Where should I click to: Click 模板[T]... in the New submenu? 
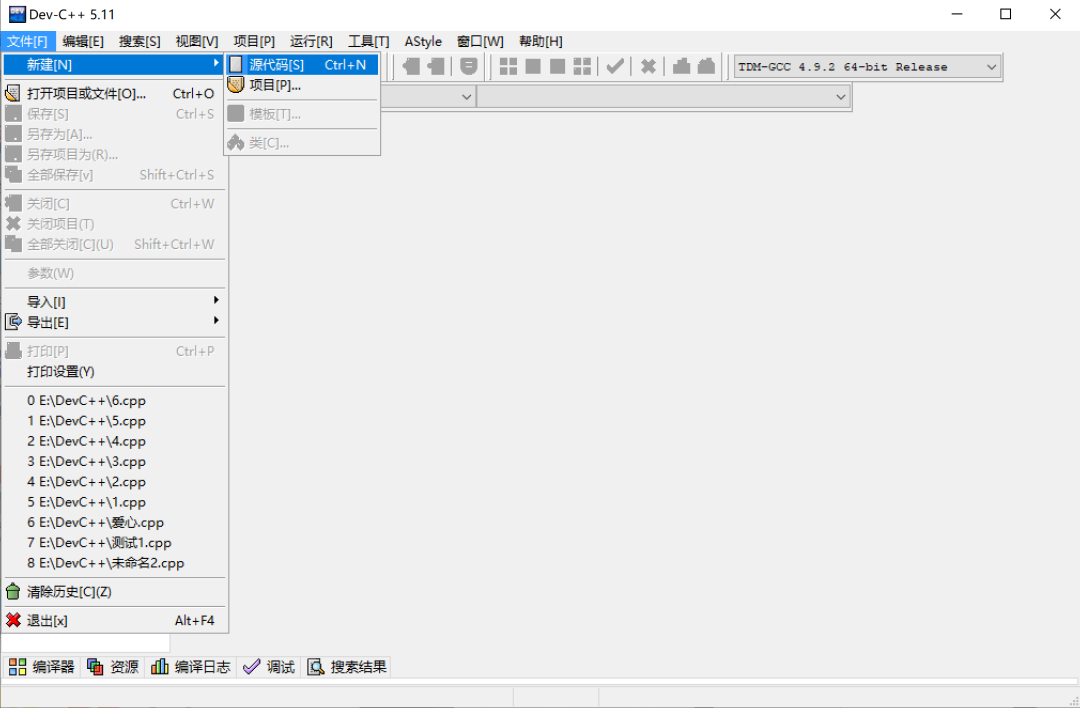click(302, 114)
